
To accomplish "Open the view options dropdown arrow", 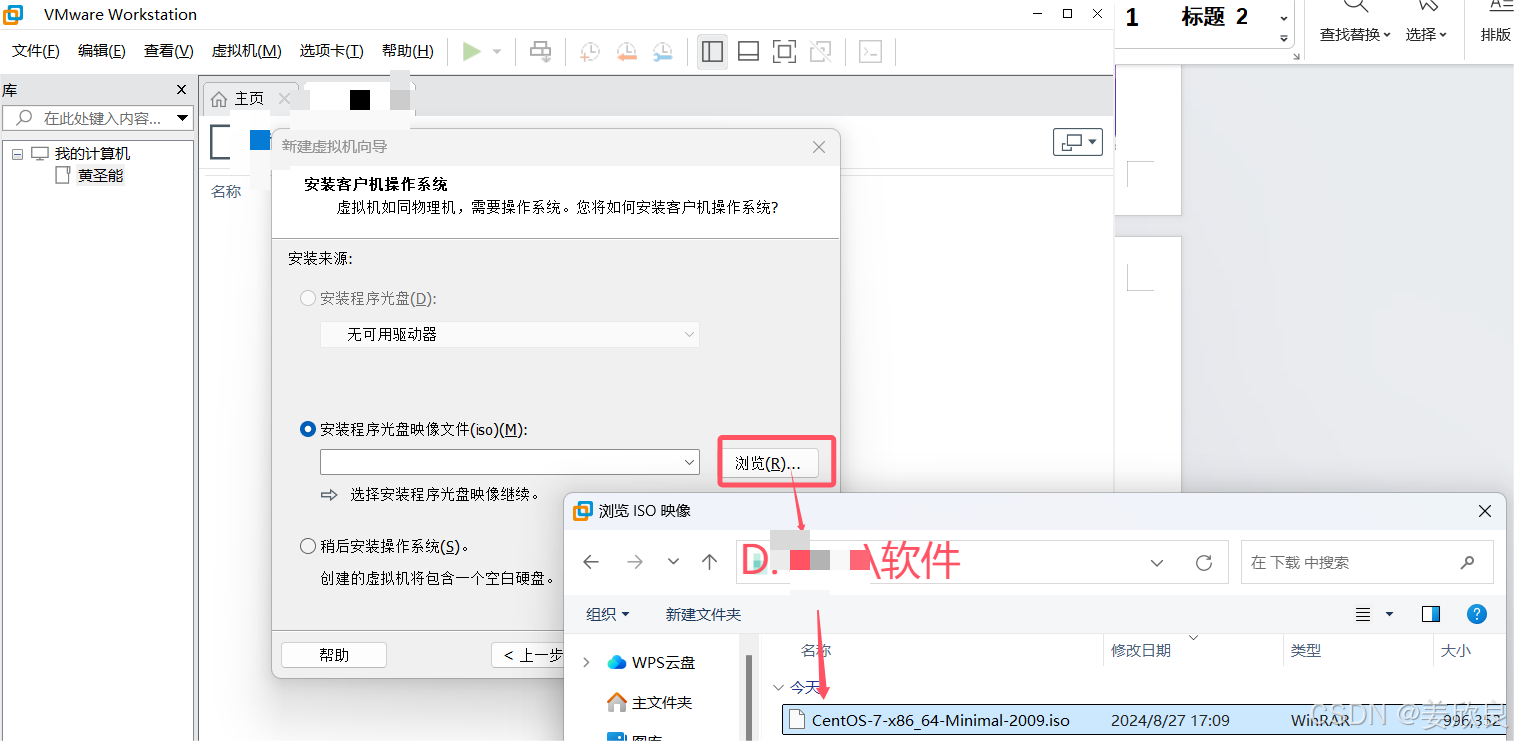I will pos(1389,614).
